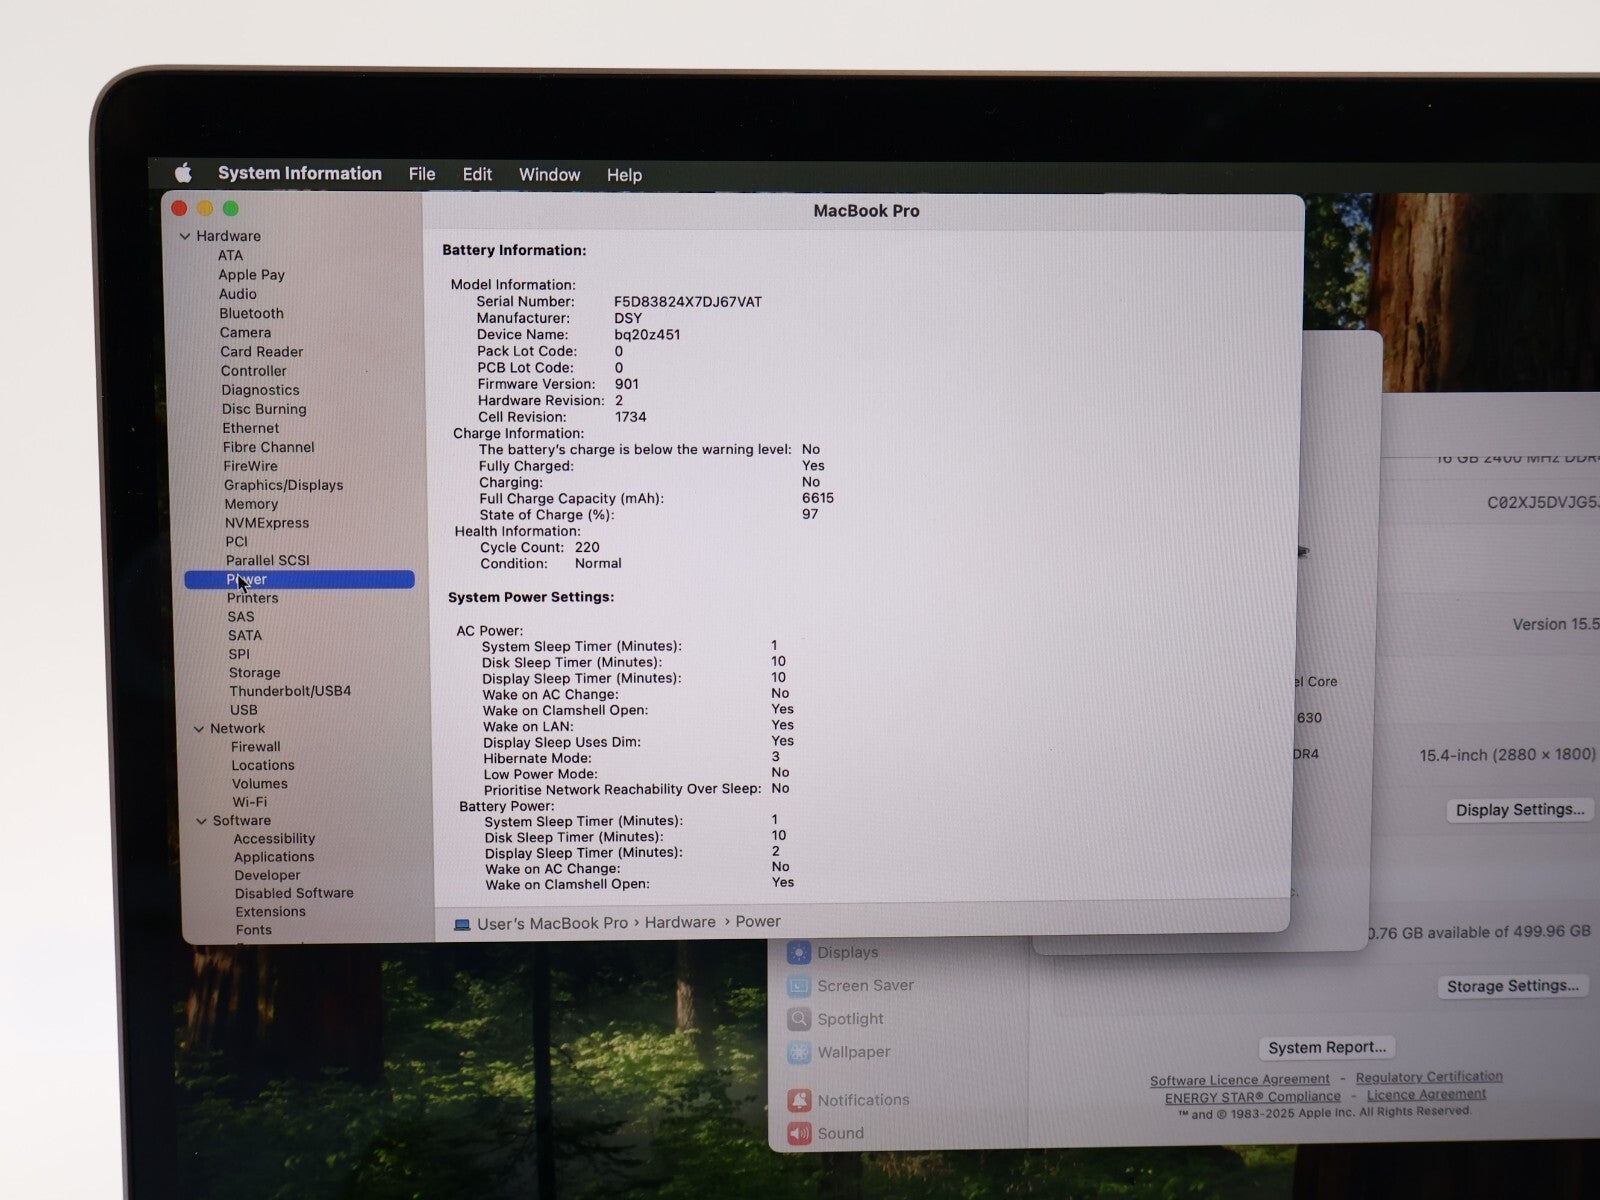Open Spotlight in System Settings sidebar

(x=850, y=1019)
